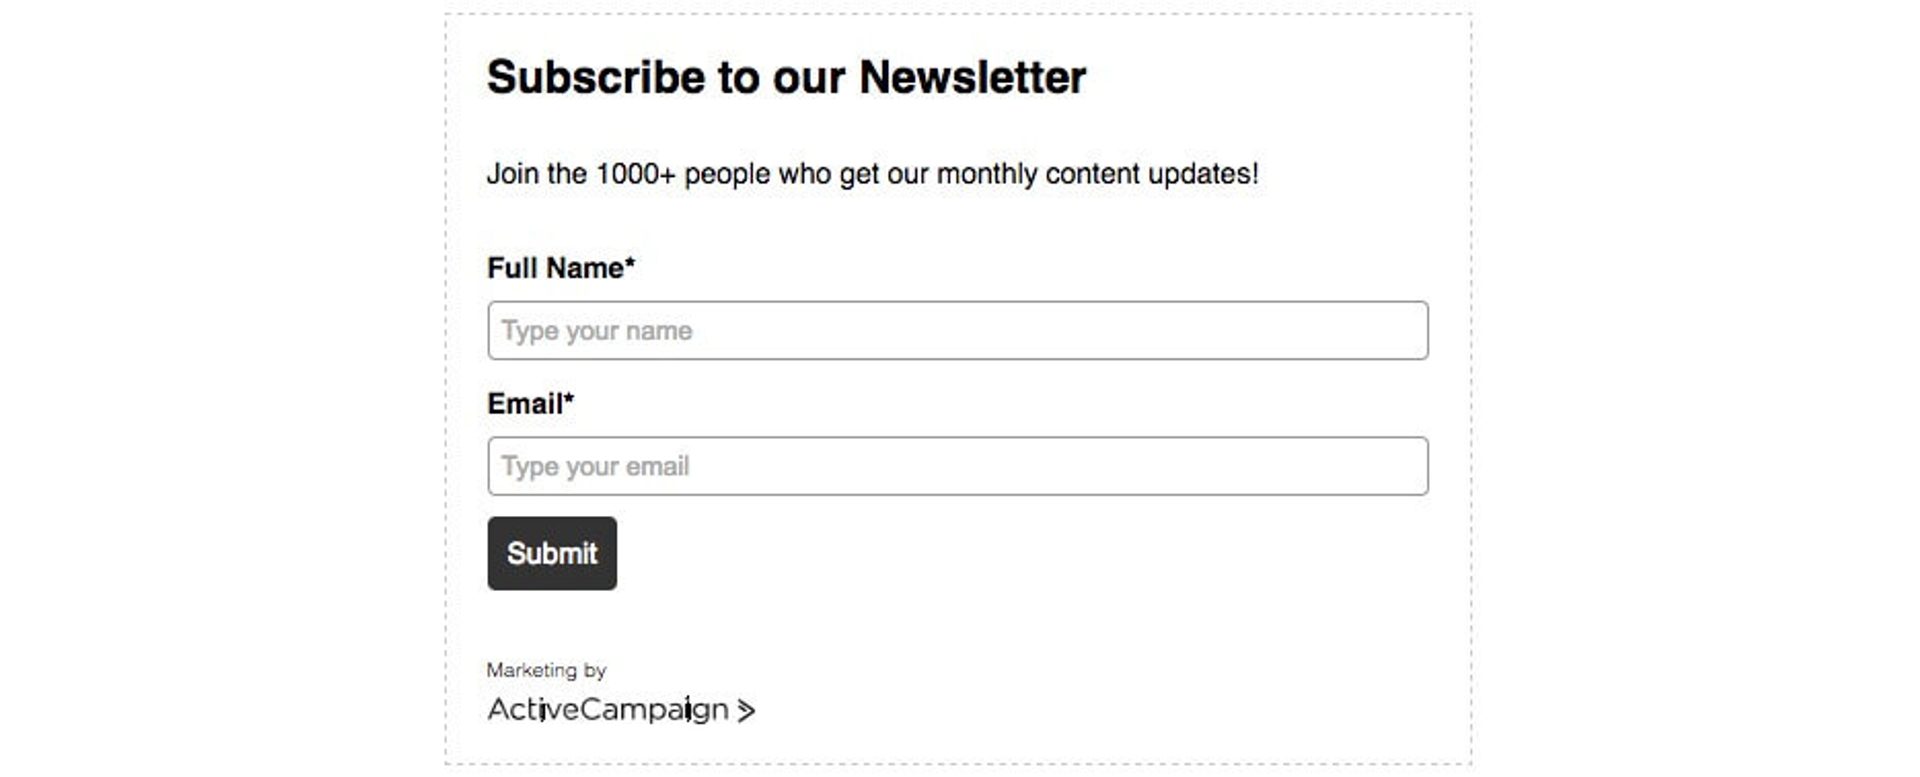
Task: Click the "Marketing by" caption text
Action: (546, 670)
